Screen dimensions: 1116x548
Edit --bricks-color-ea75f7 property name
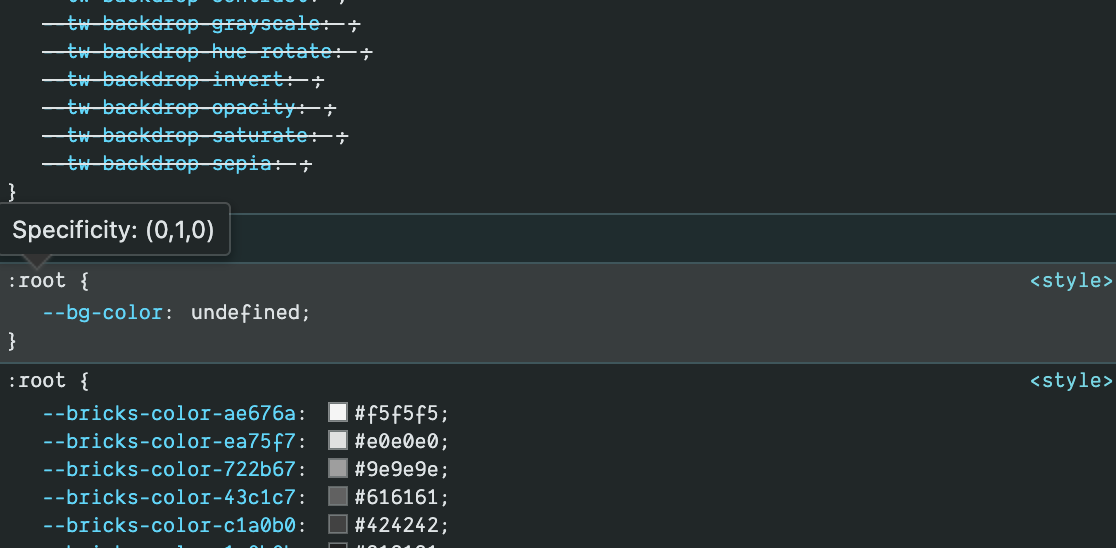click(169, 441)
